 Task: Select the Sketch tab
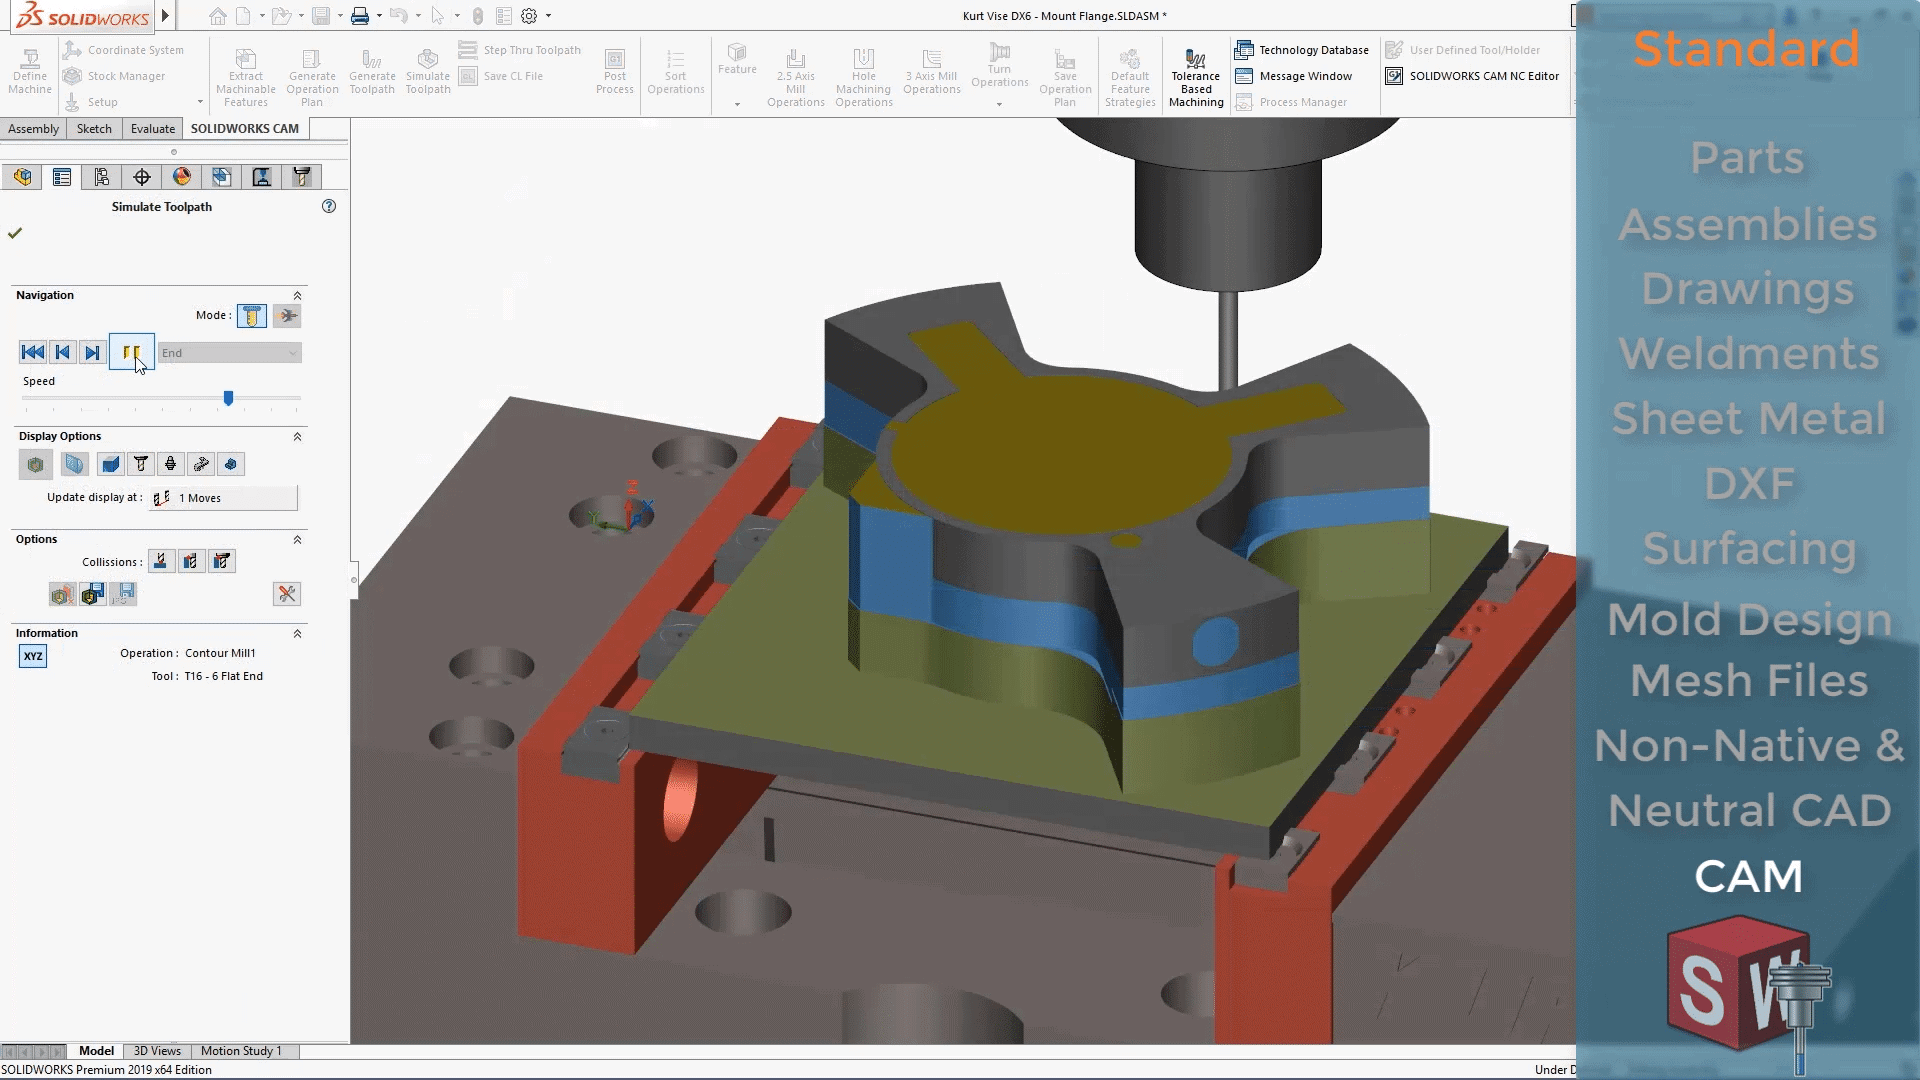(94, 128)
